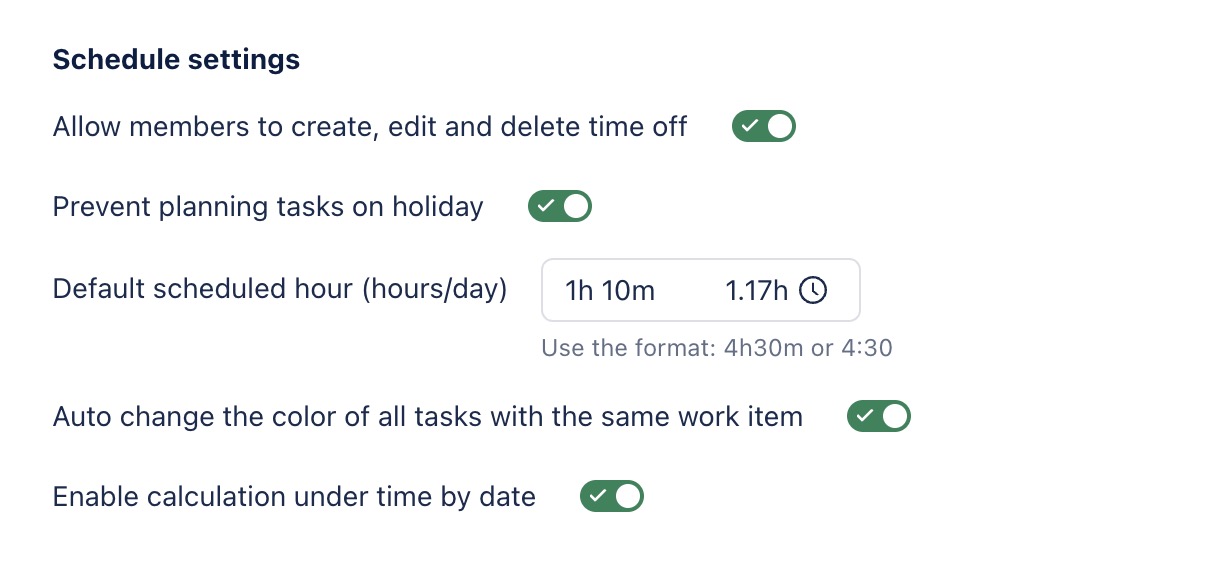The height and width of the screenshot is (588, 1224).
Task: Click the "Schedule settings" heading
Action: coord(176,60)
